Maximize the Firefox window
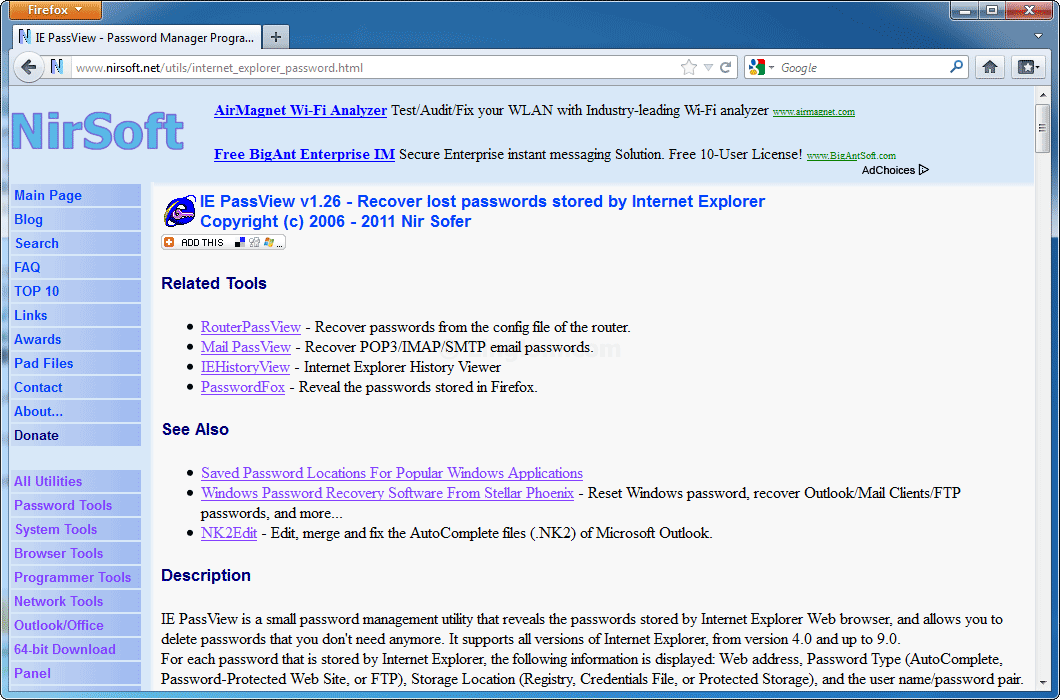The image size is (1060, 700). tap(992, 9)
